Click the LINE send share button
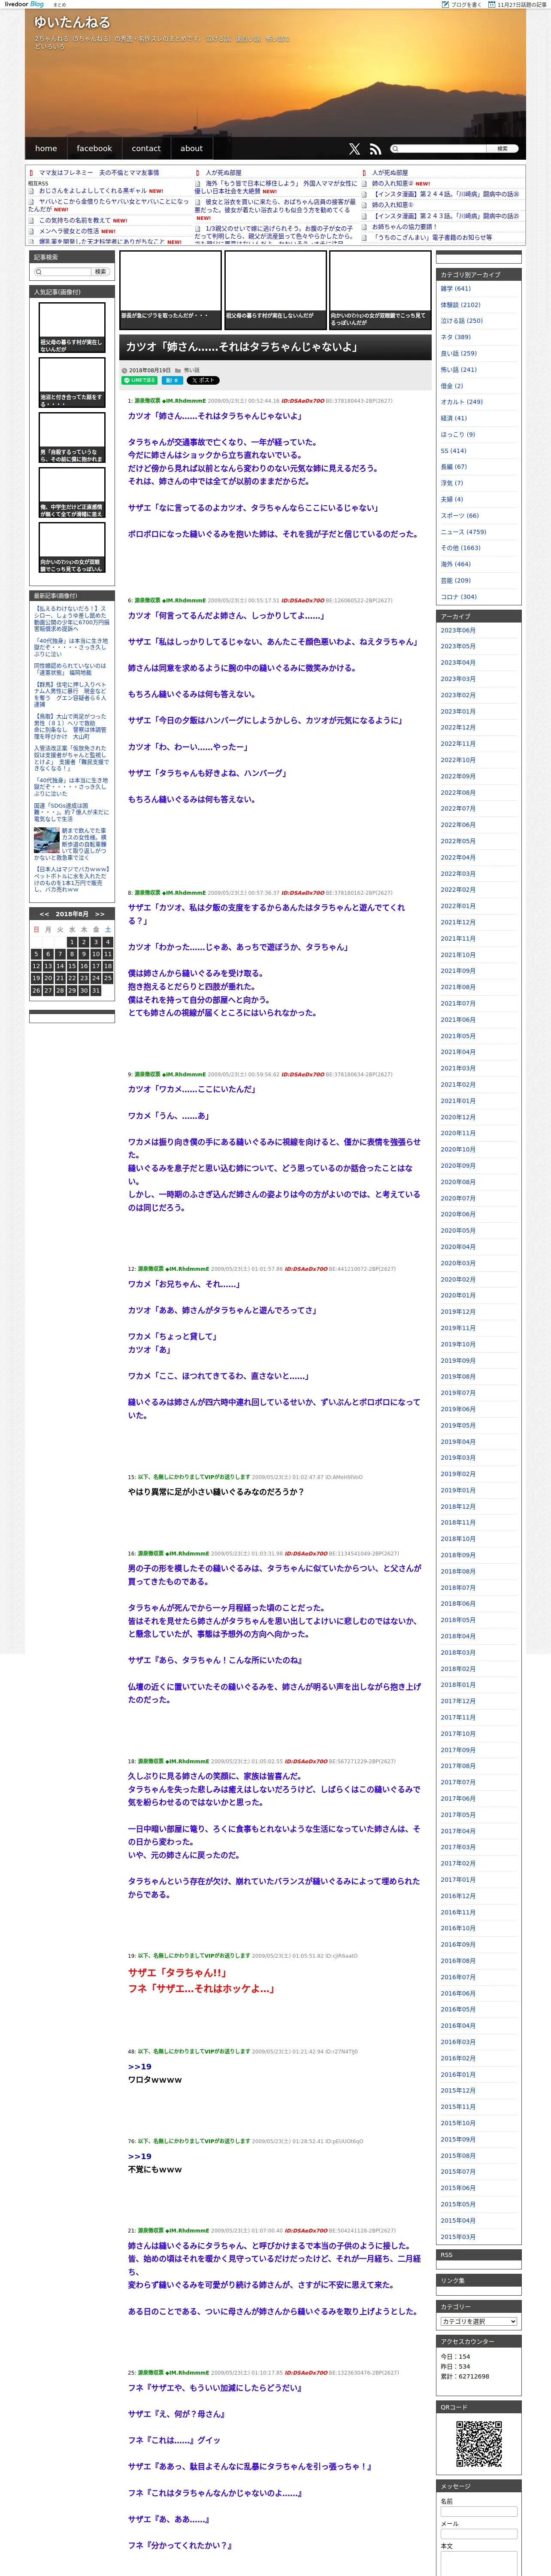 coord(140,380)
